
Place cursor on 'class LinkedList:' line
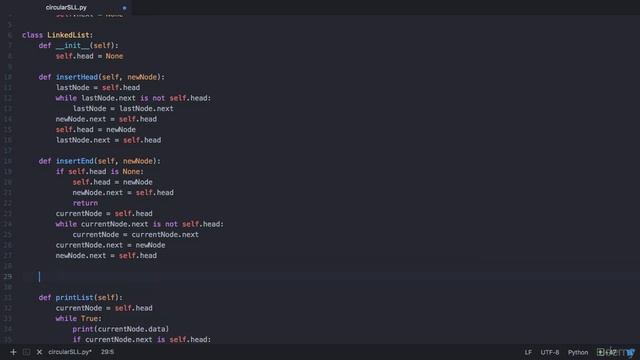tap(57, 35)
